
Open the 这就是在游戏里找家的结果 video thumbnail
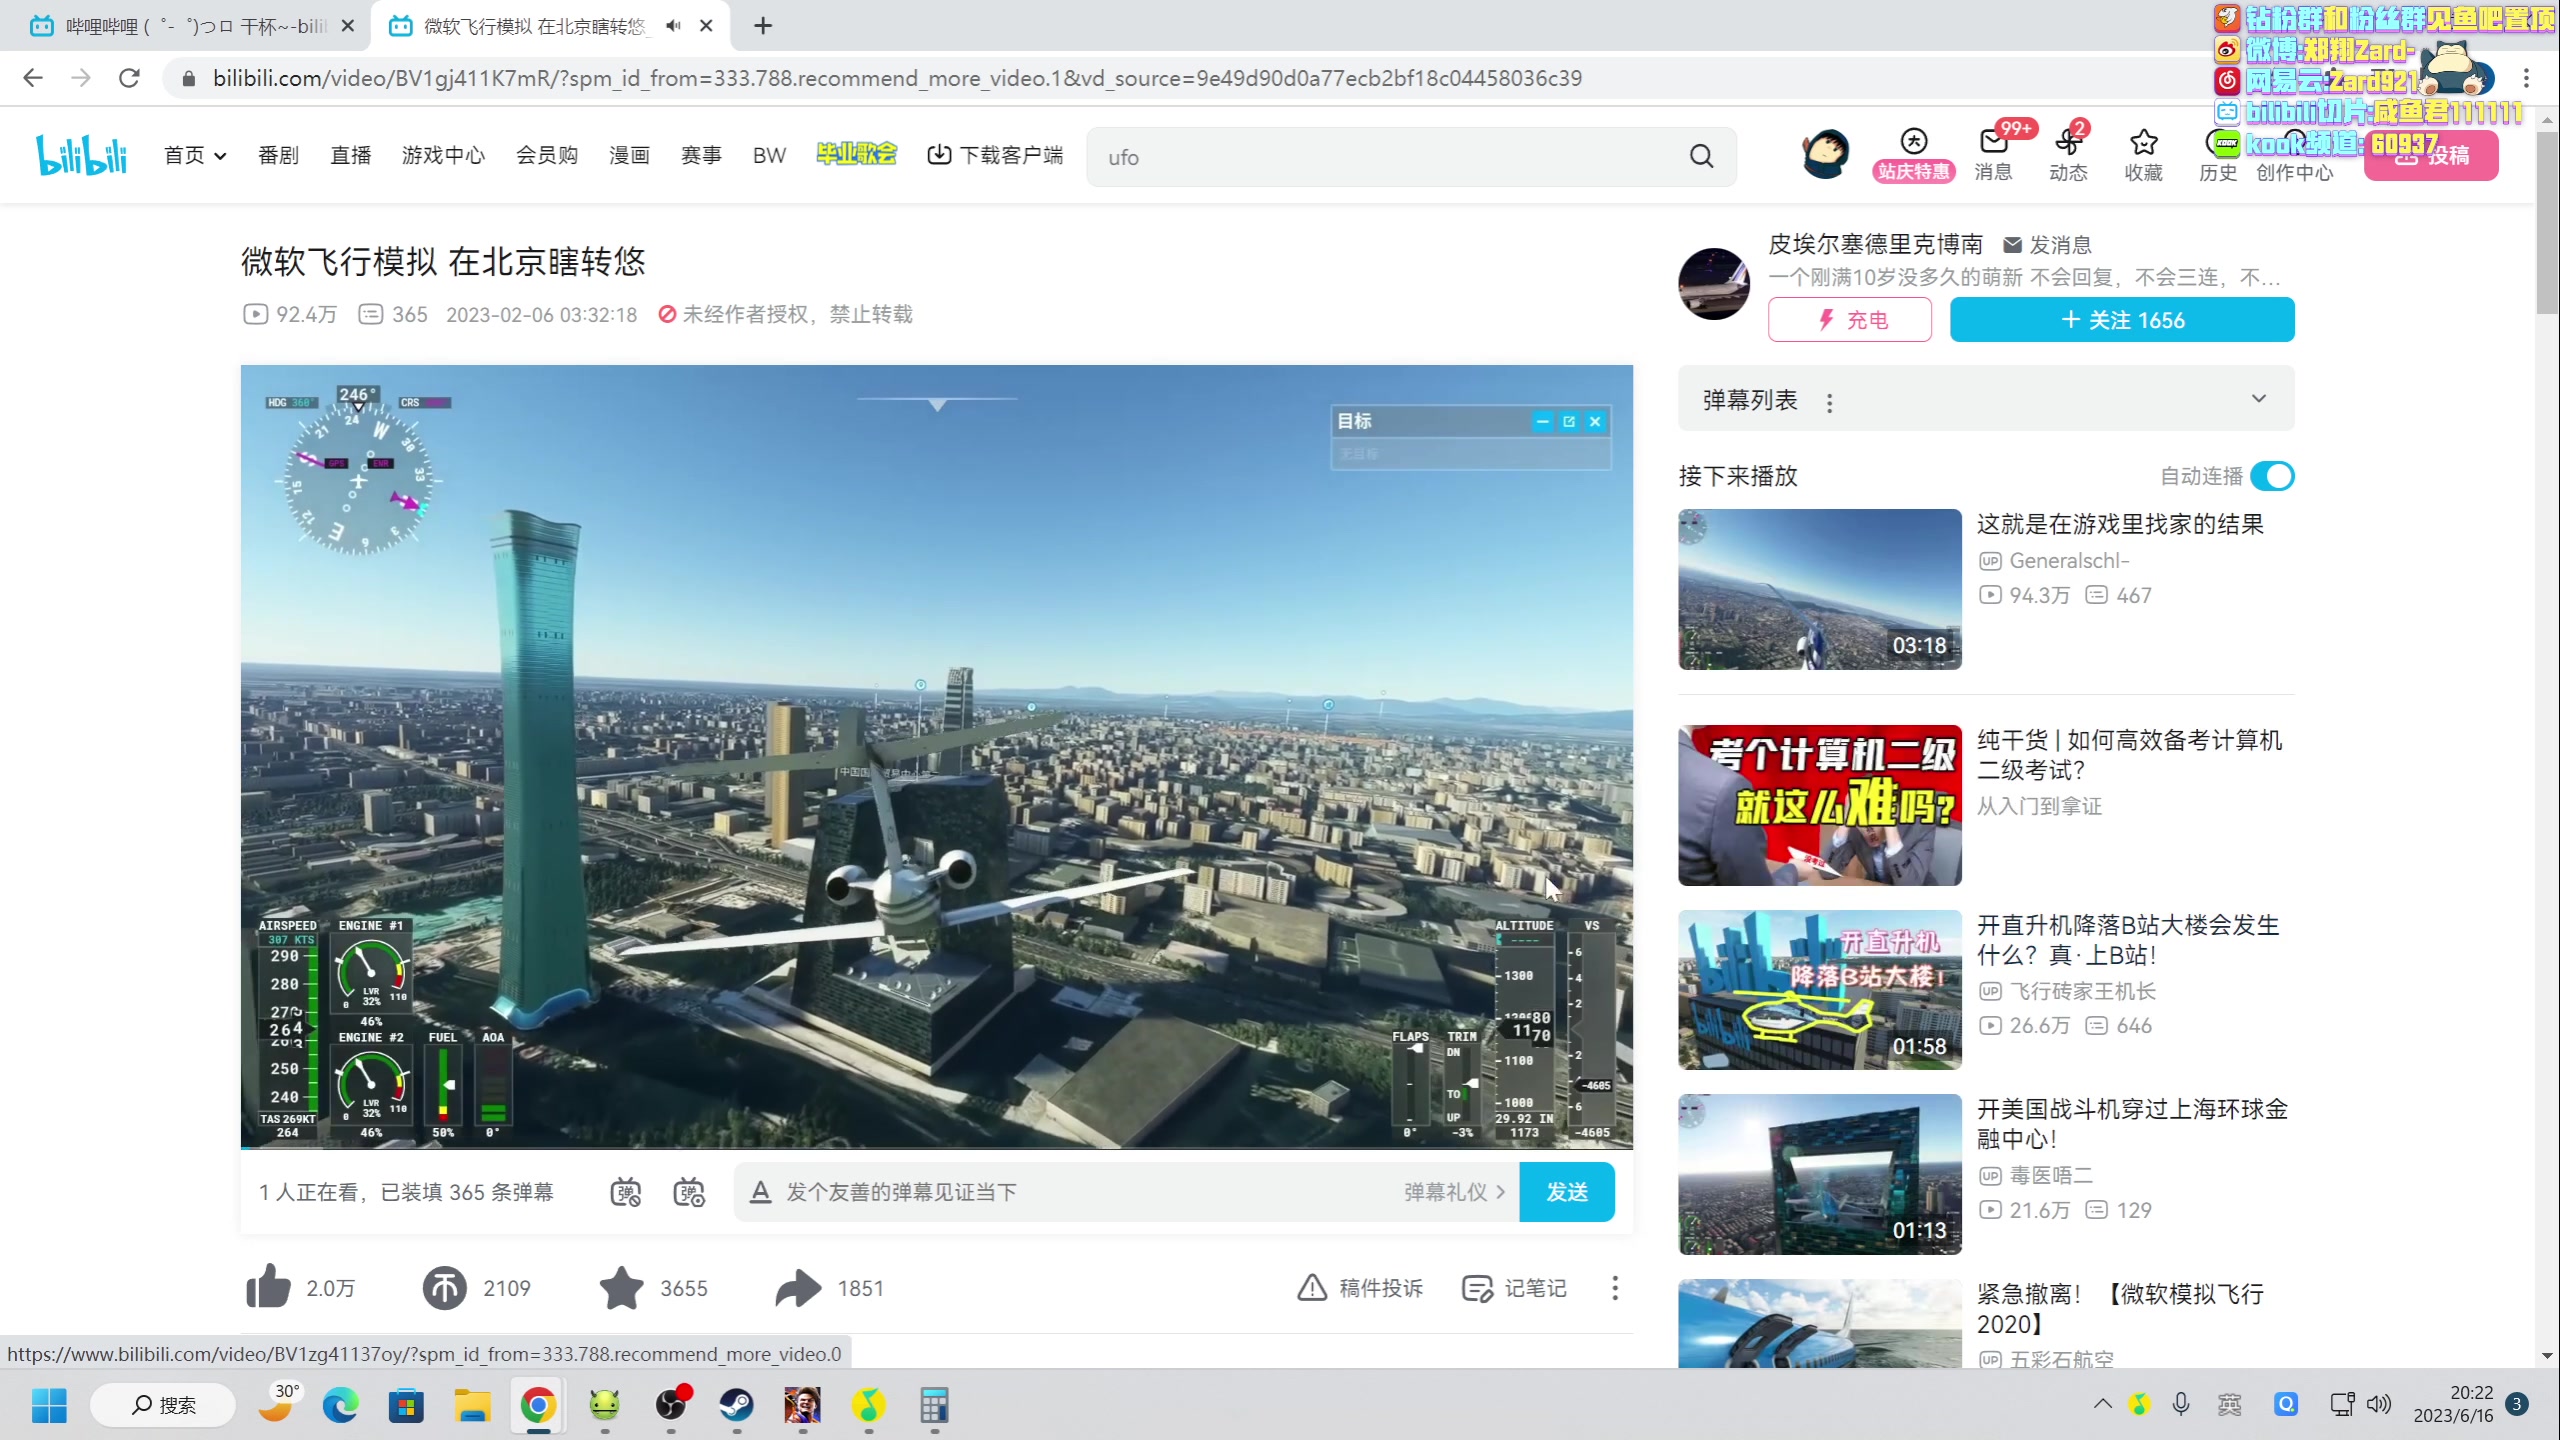pos(1819,589)
